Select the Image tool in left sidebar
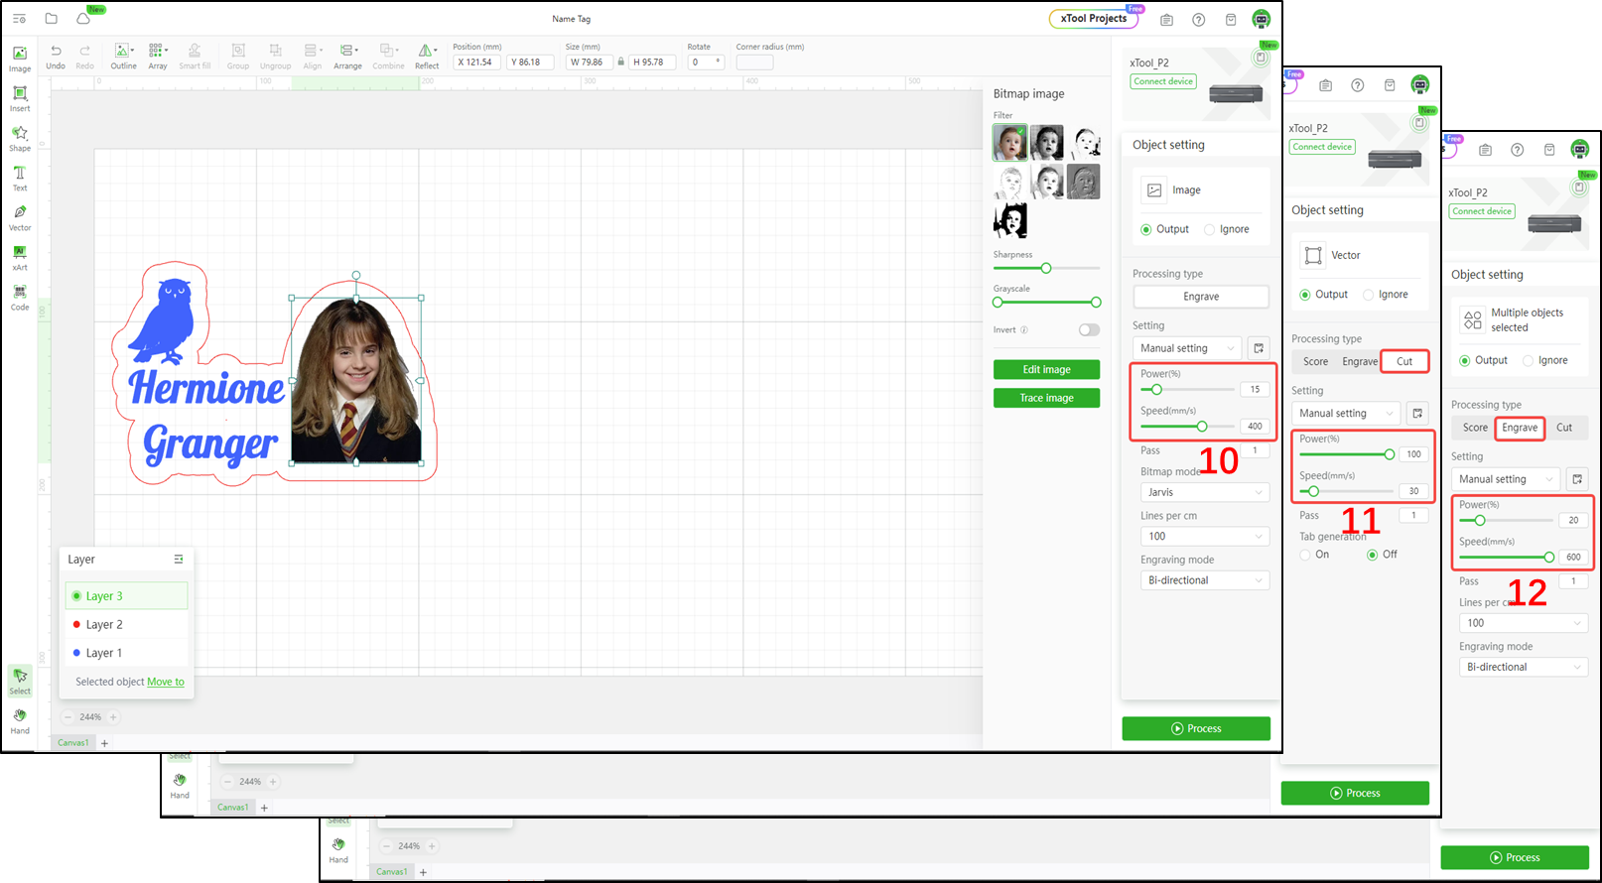Viewport: 1602px width, 883px height. [x=20, y=58]
